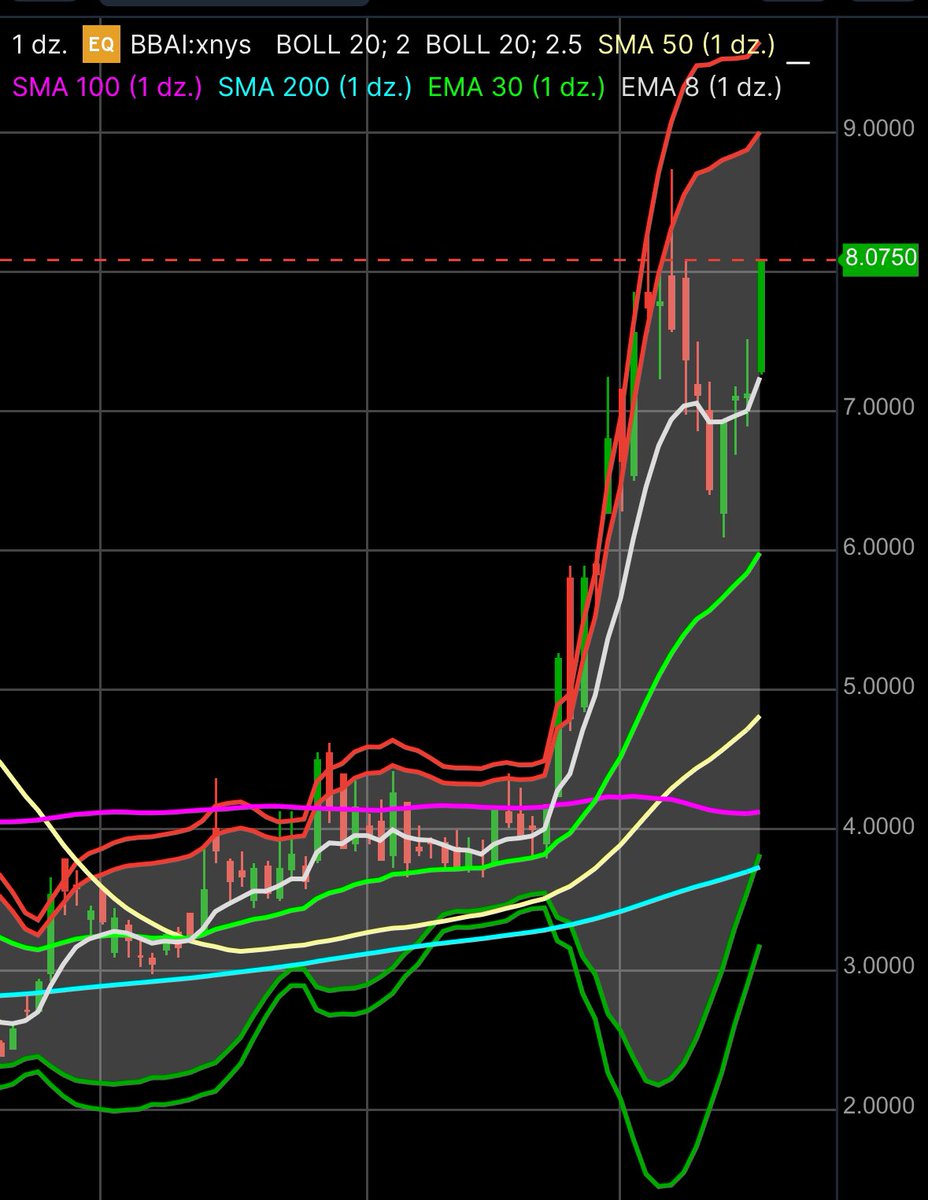Select the SMA 100 (1 dz.) indicator label
This screenshot has height=1200, width=928.
[105, 87]
